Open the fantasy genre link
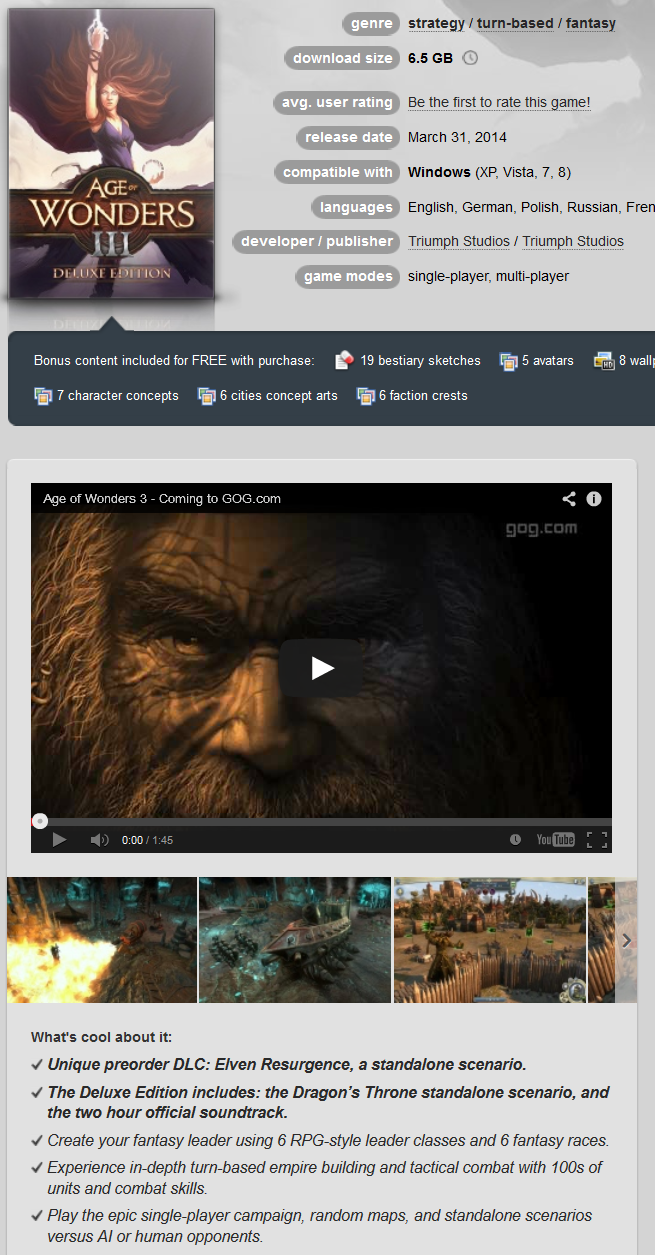Viewport: 655px width, 1255px height. tap(591, 23)
